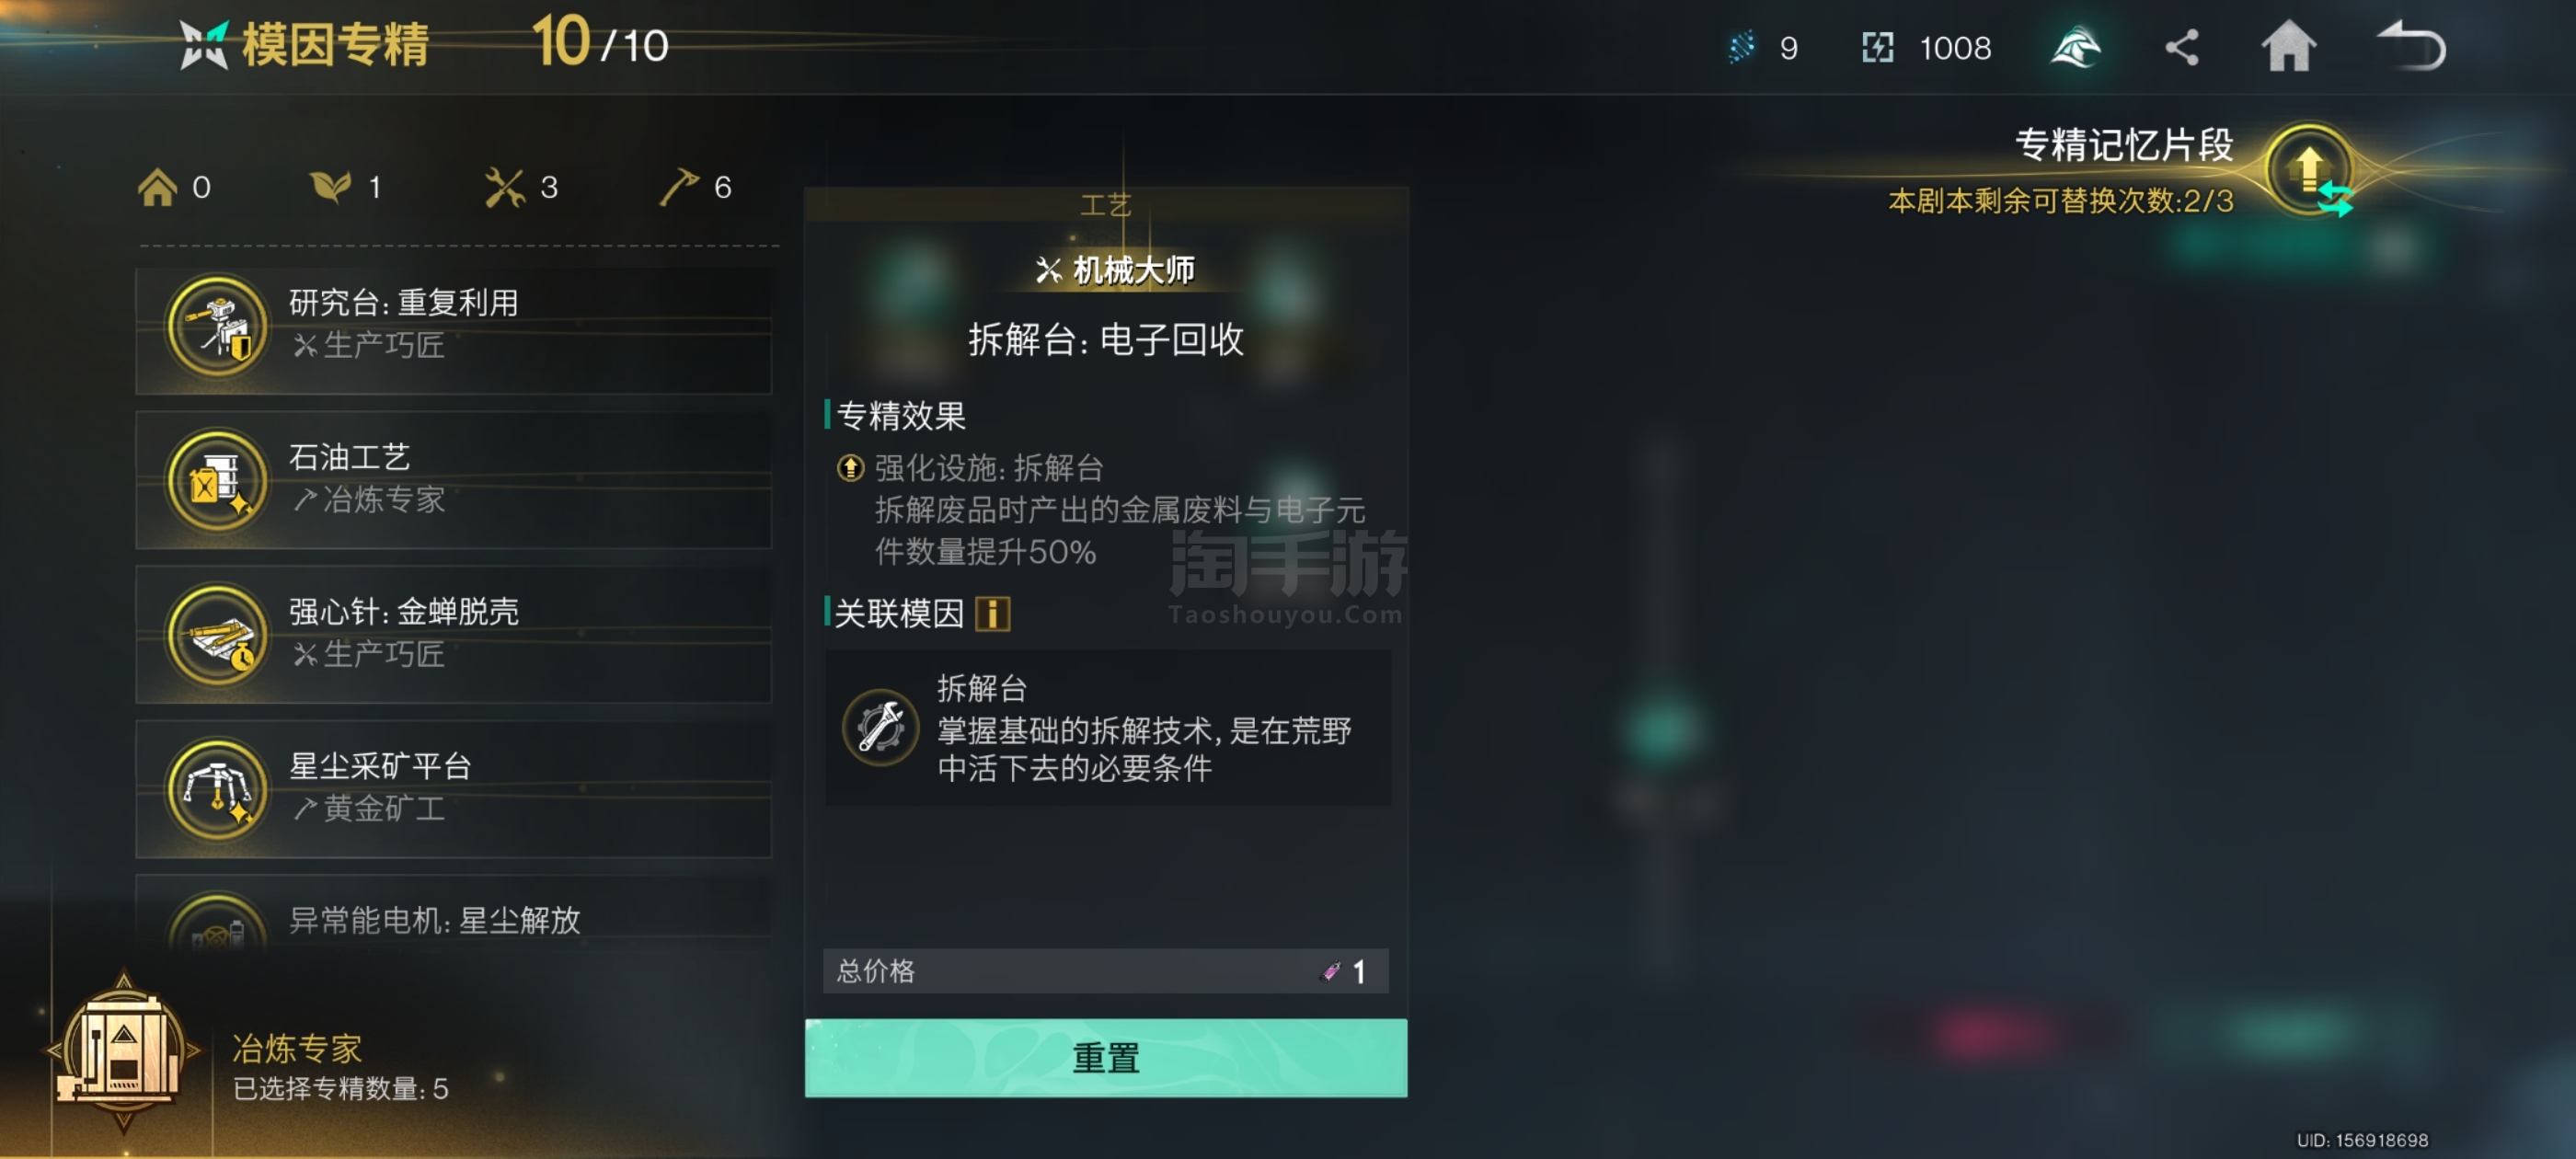
Task: Click the 1008 currency counter
Action: (x=1927, y=47)
